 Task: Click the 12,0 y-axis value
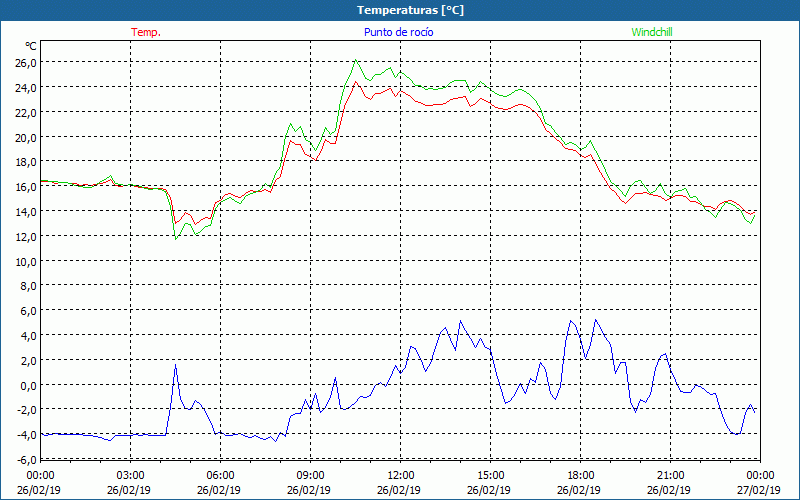coord(26,237)
